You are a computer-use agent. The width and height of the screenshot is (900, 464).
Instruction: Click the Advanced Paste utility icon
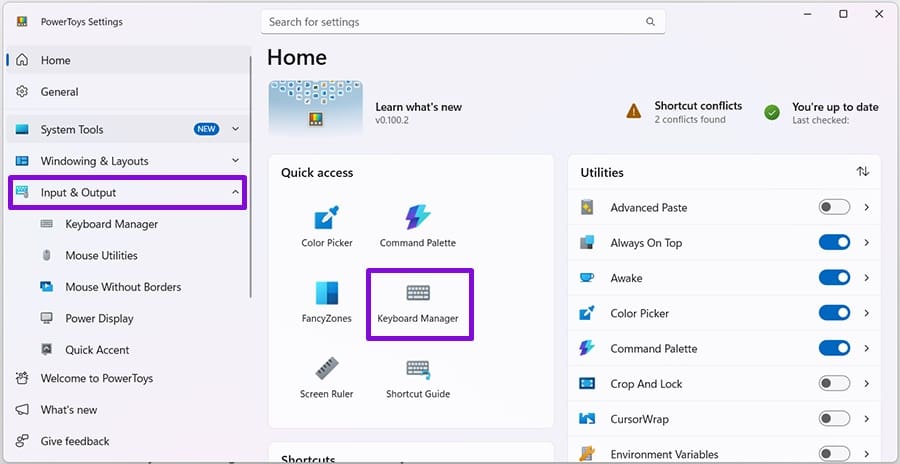(587, 208)
